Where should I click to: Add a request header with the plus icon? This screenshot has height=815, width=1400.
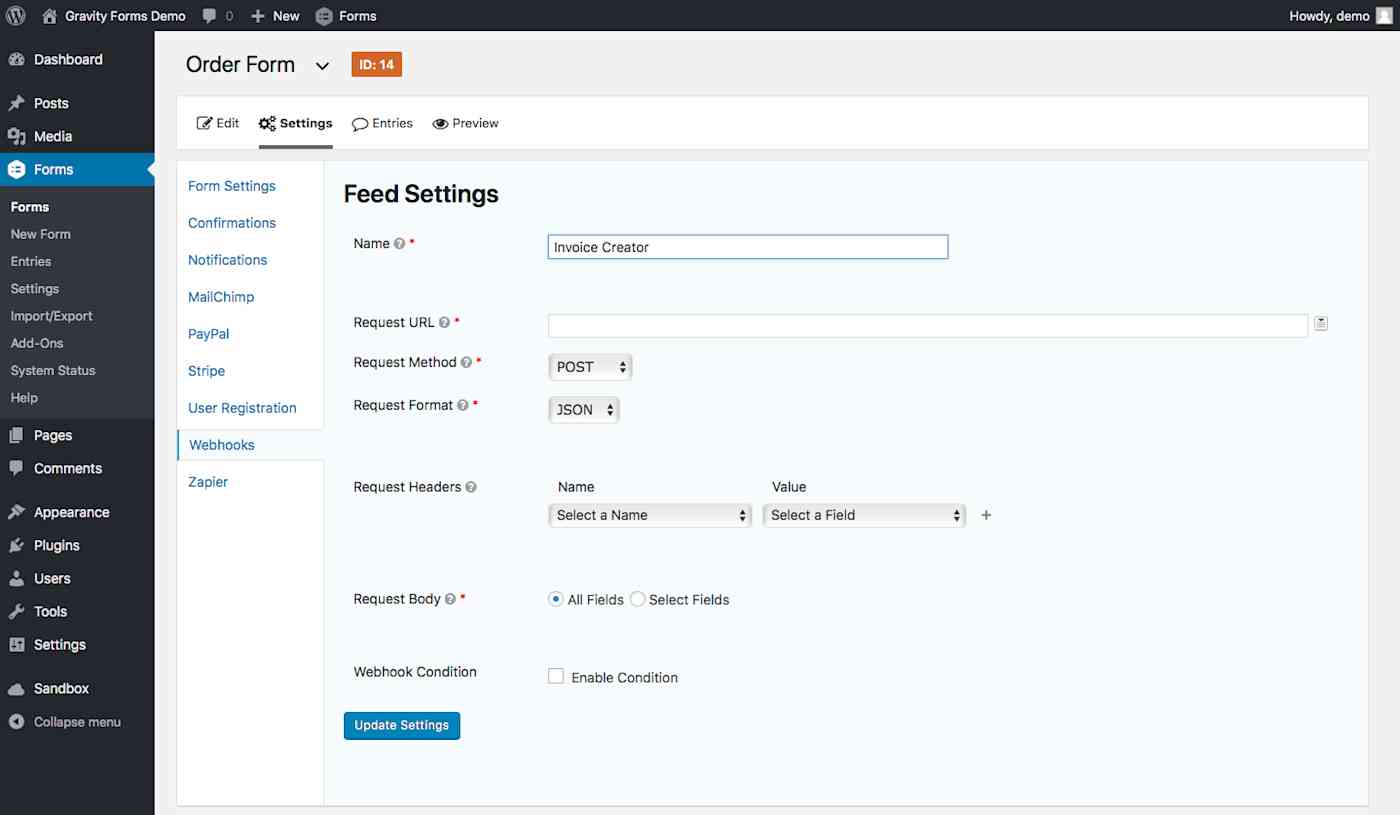[986, 514]
